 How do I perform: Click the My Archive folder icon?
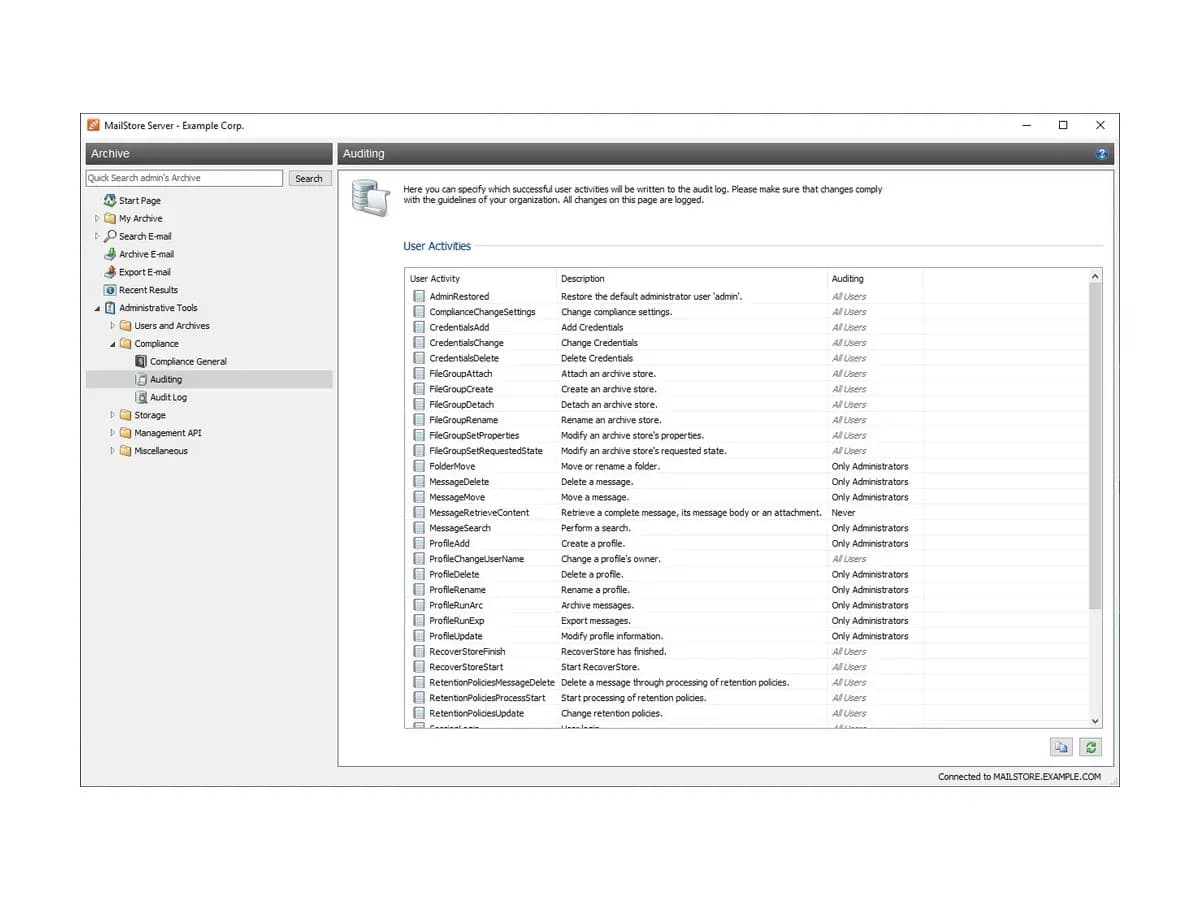click(x=110, y=218)
